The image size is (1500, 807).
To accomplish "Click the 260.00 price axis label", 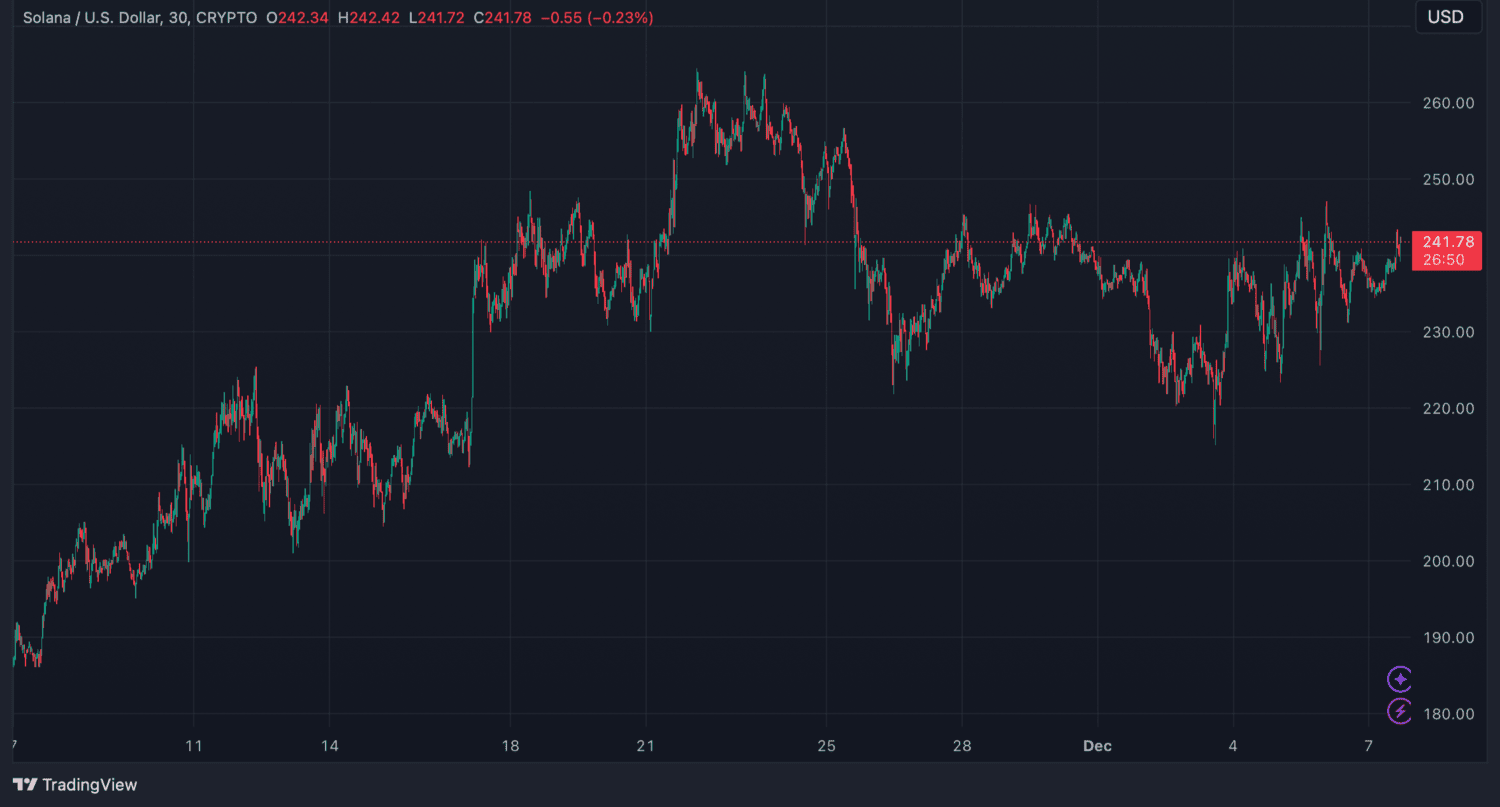I will (1446, 103).
